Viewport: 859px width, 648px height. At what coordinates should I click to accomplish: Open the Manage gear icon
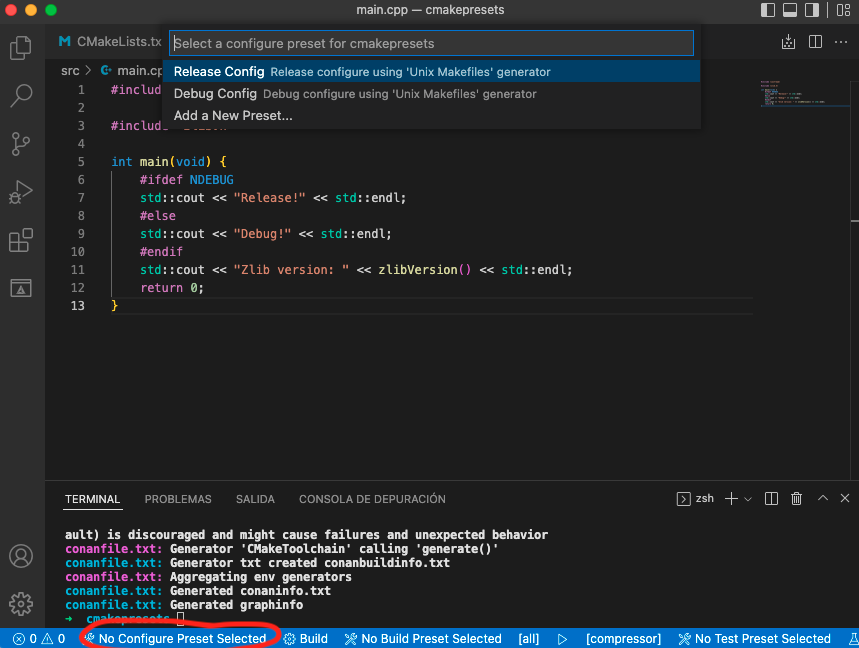21,604
